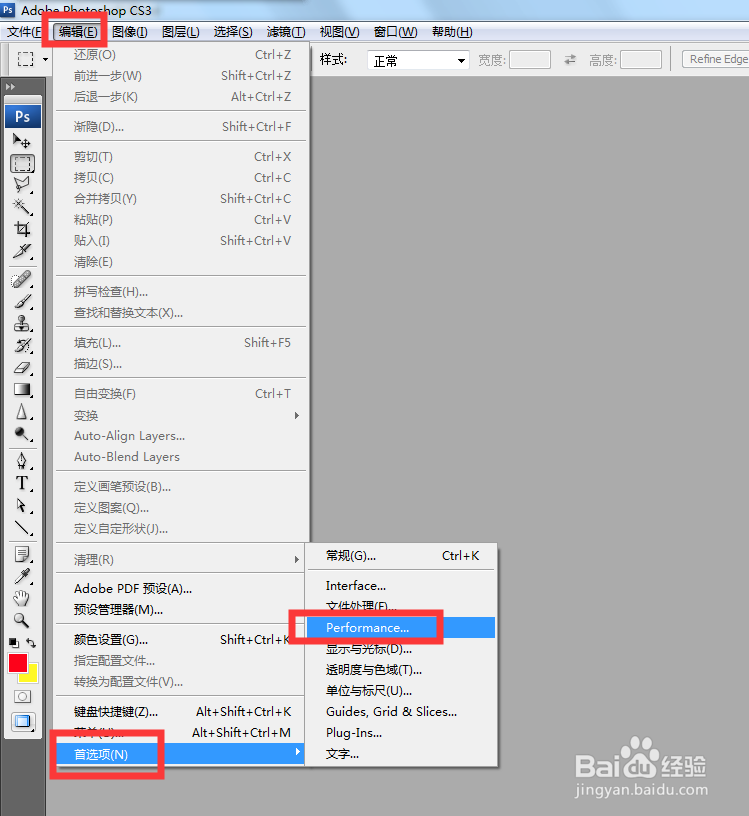This screenshot has height=816, width=749.
Task: Select the Crop tool
Action: point(22,228)
